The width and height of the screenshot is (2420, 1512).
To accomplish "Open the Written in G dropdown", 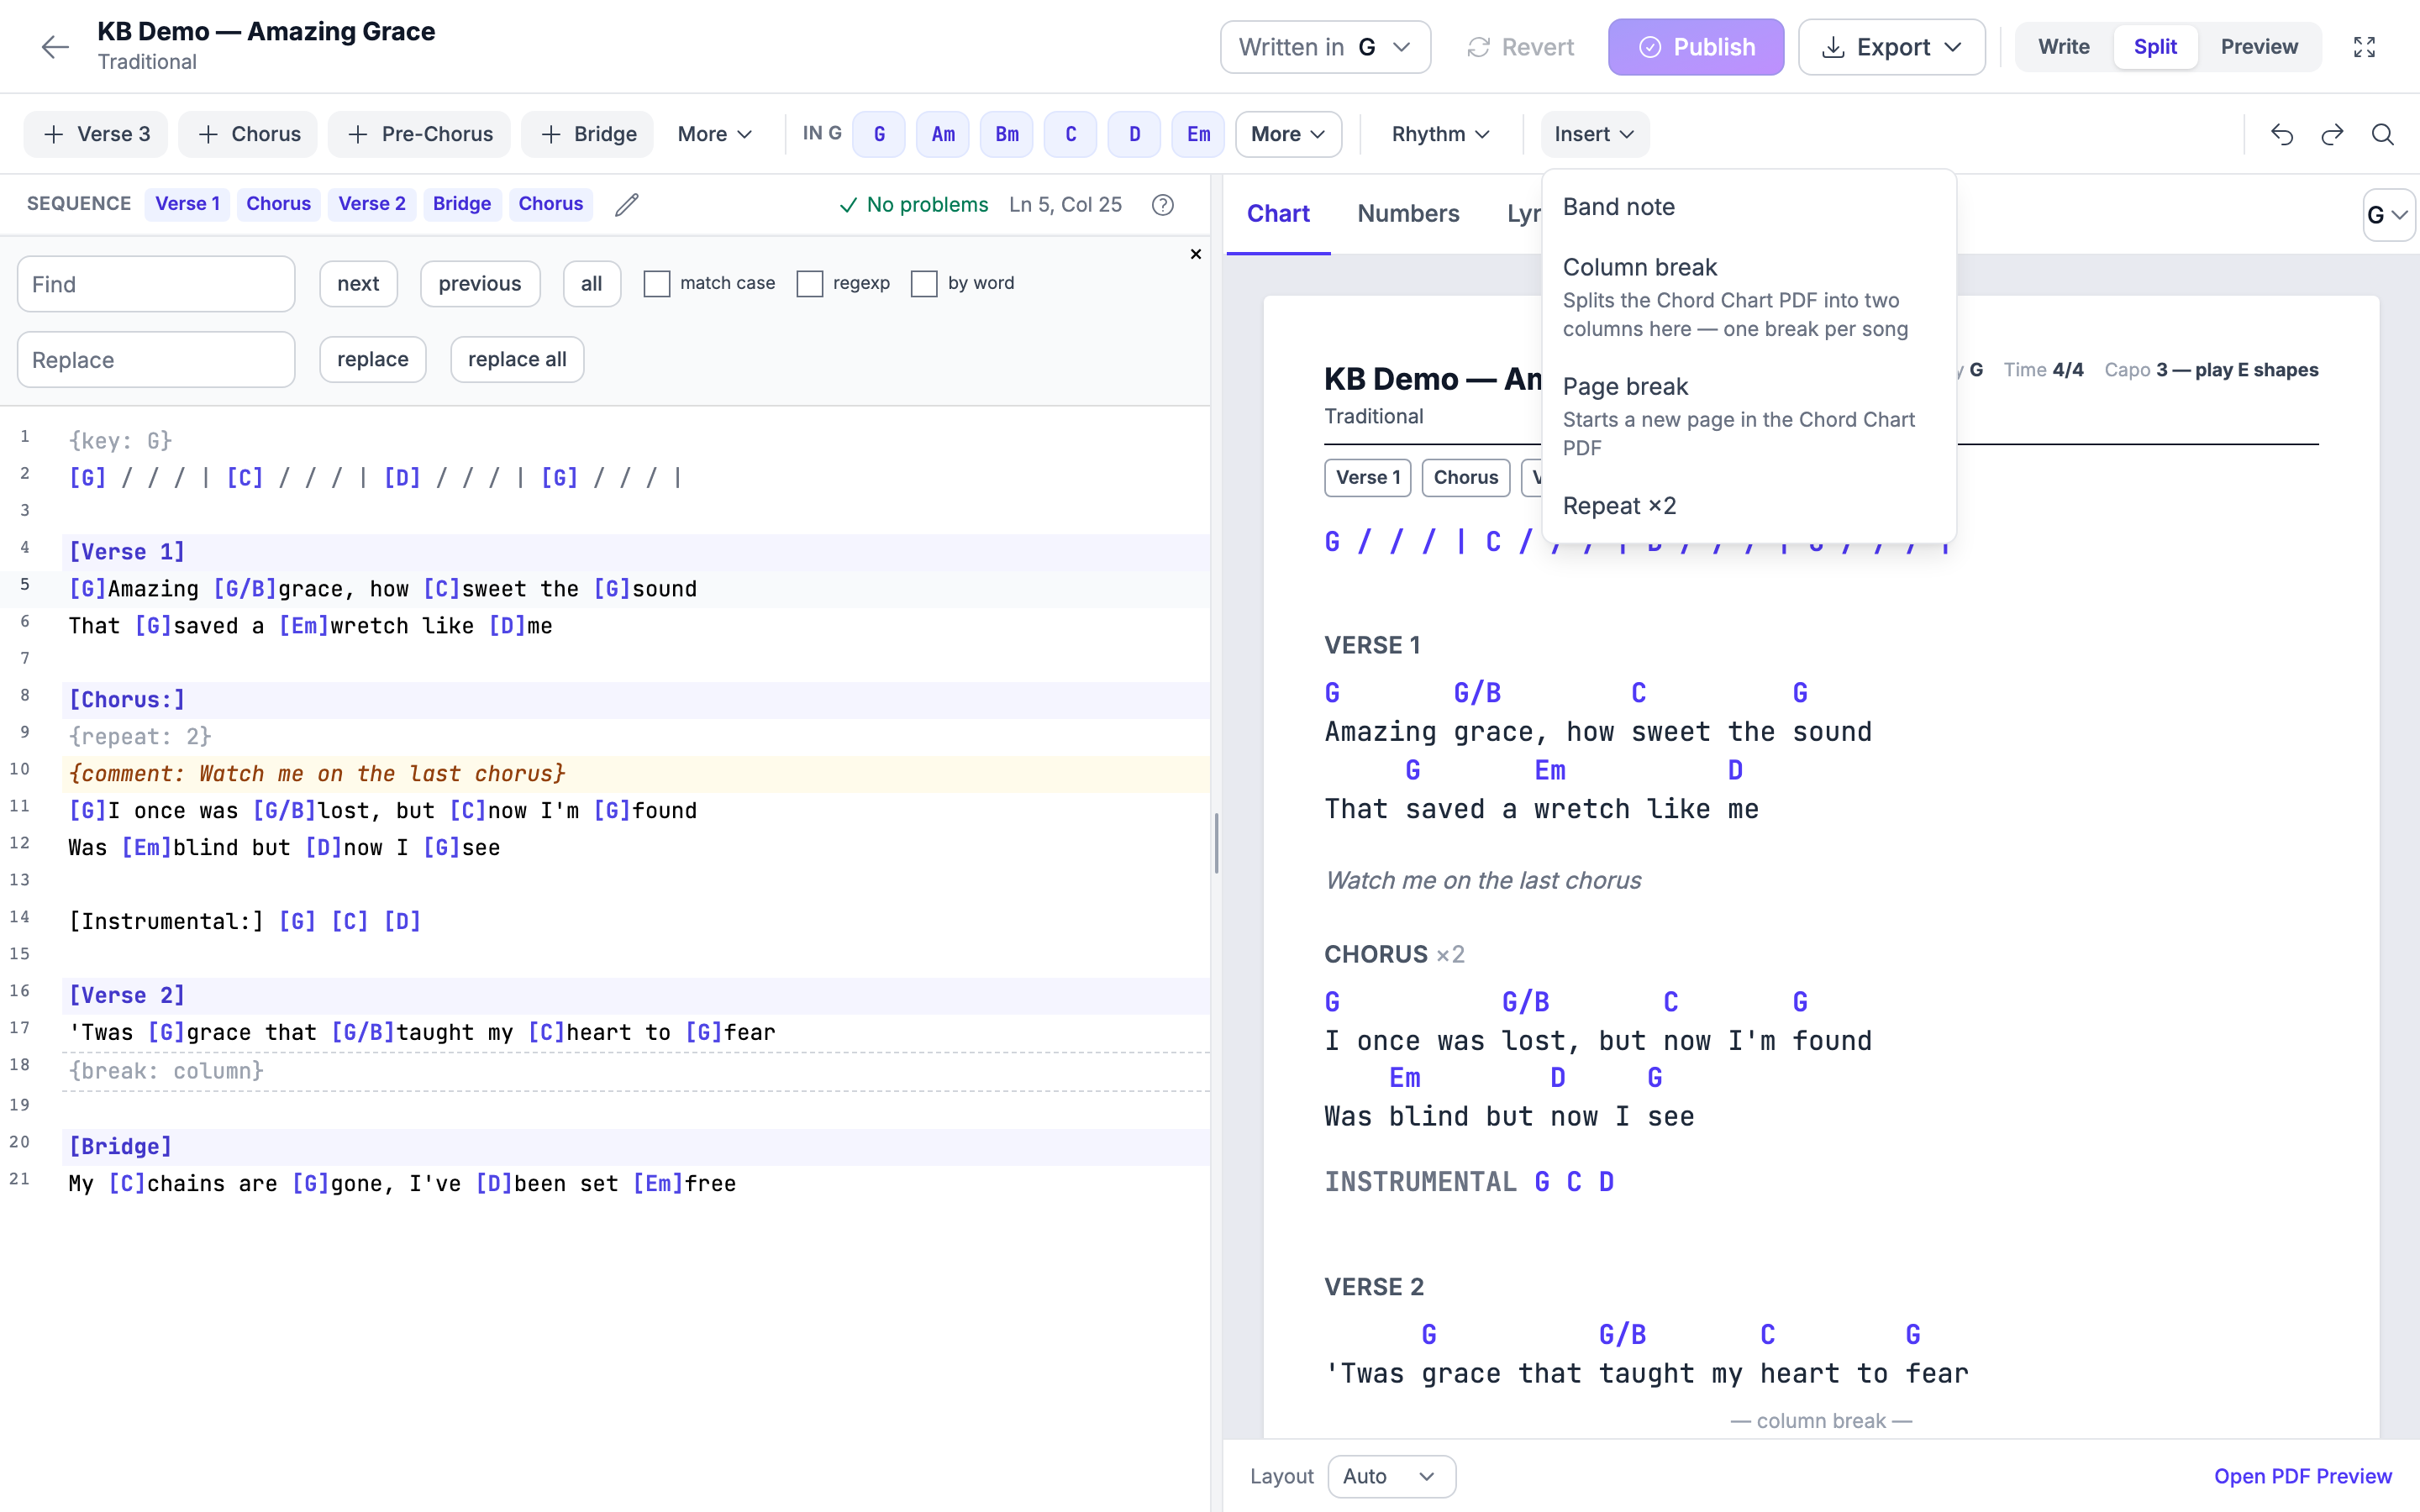I will (1325, 47).
